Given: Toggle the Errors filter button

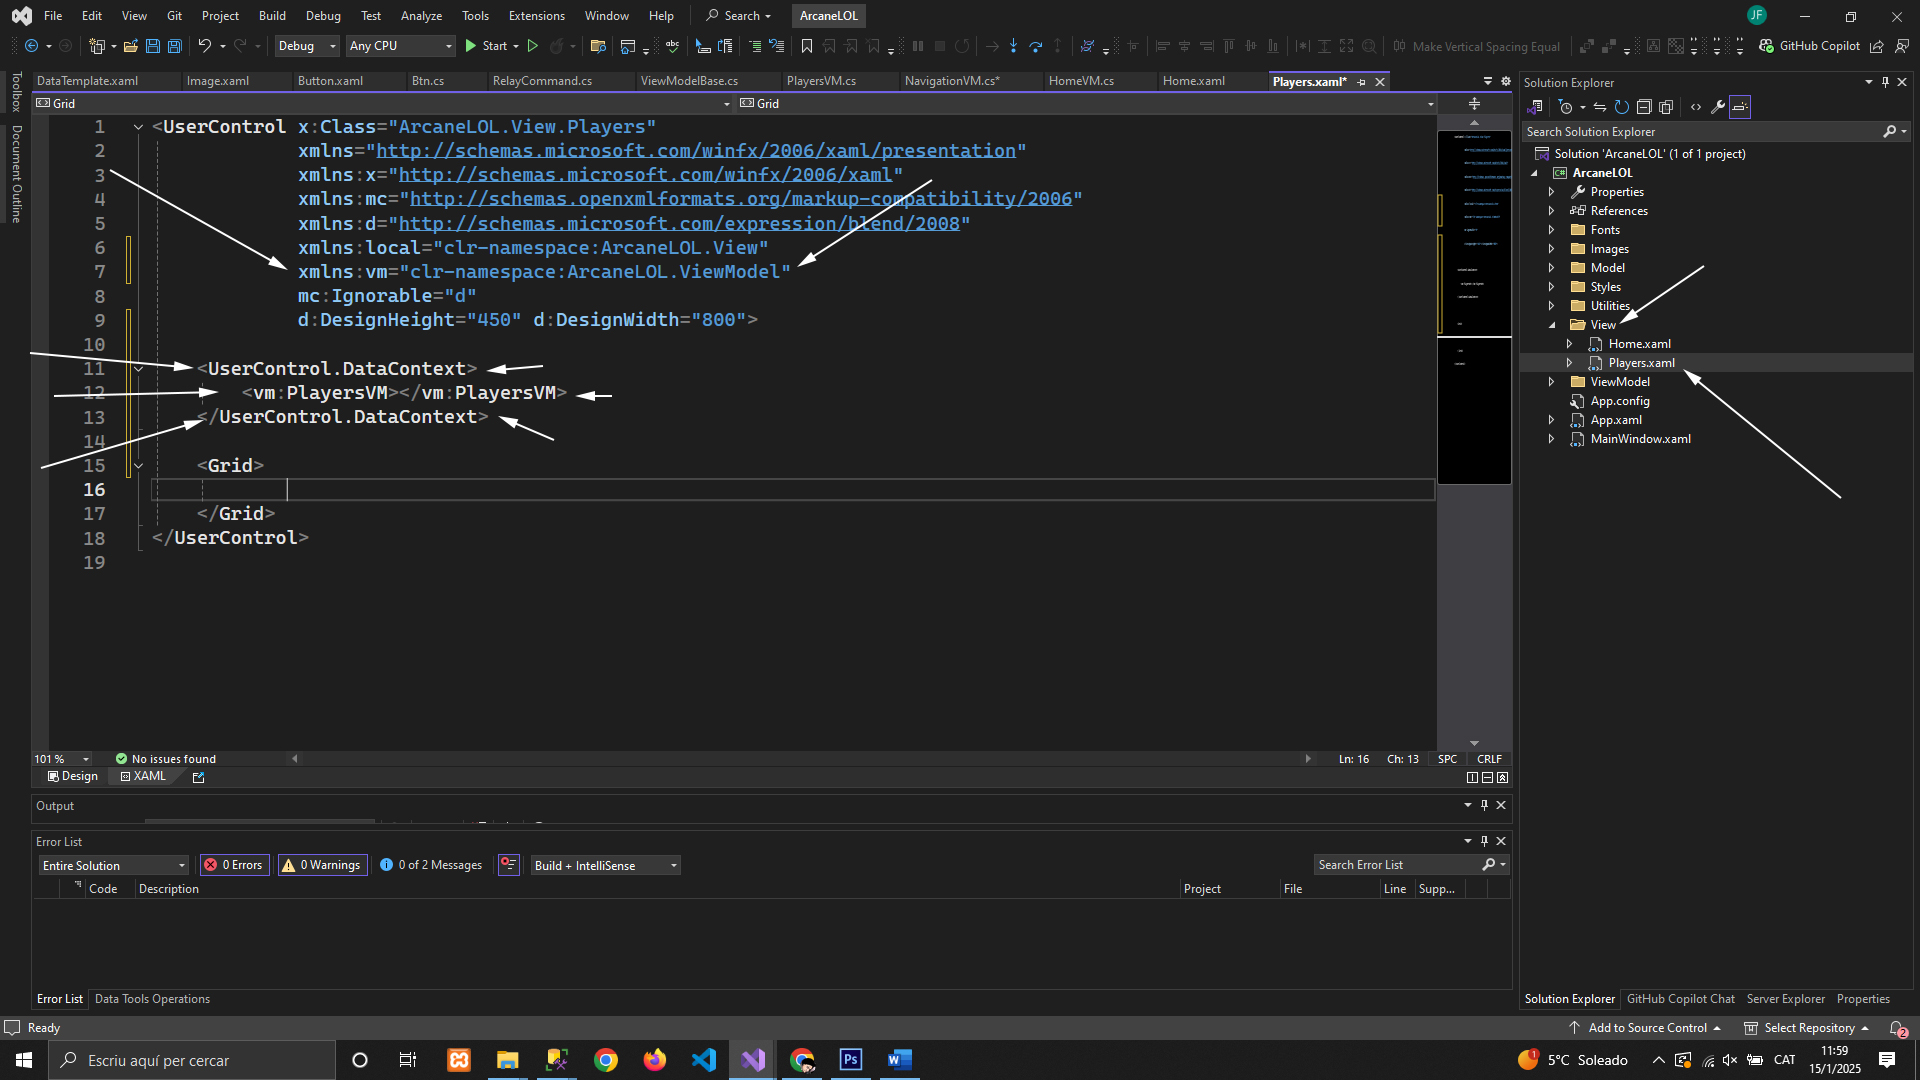Looking at the screenshot, I should coord(234,865).
